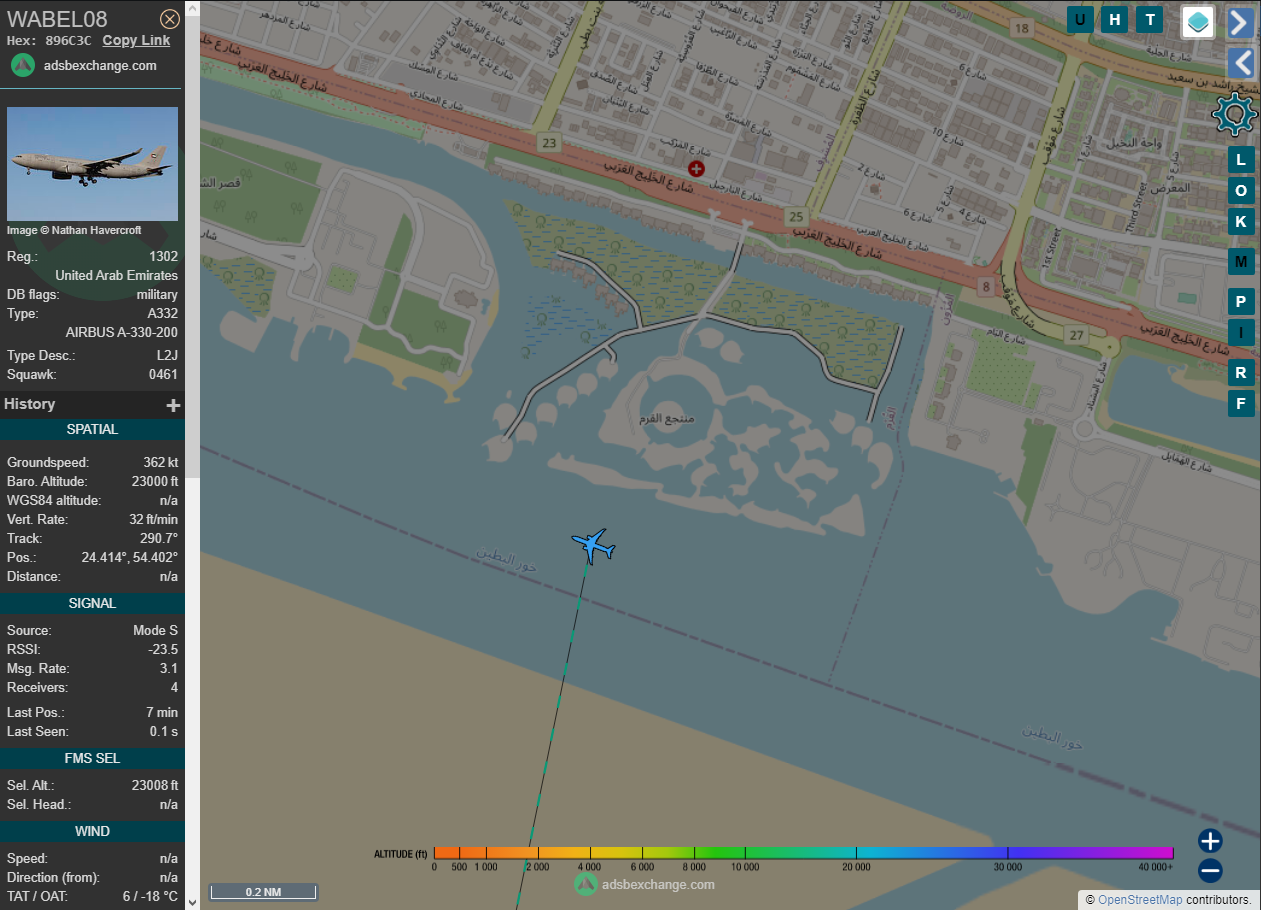Toggle the H map button
This screenshot has width=1261, height=910.
click(1115, 19)
